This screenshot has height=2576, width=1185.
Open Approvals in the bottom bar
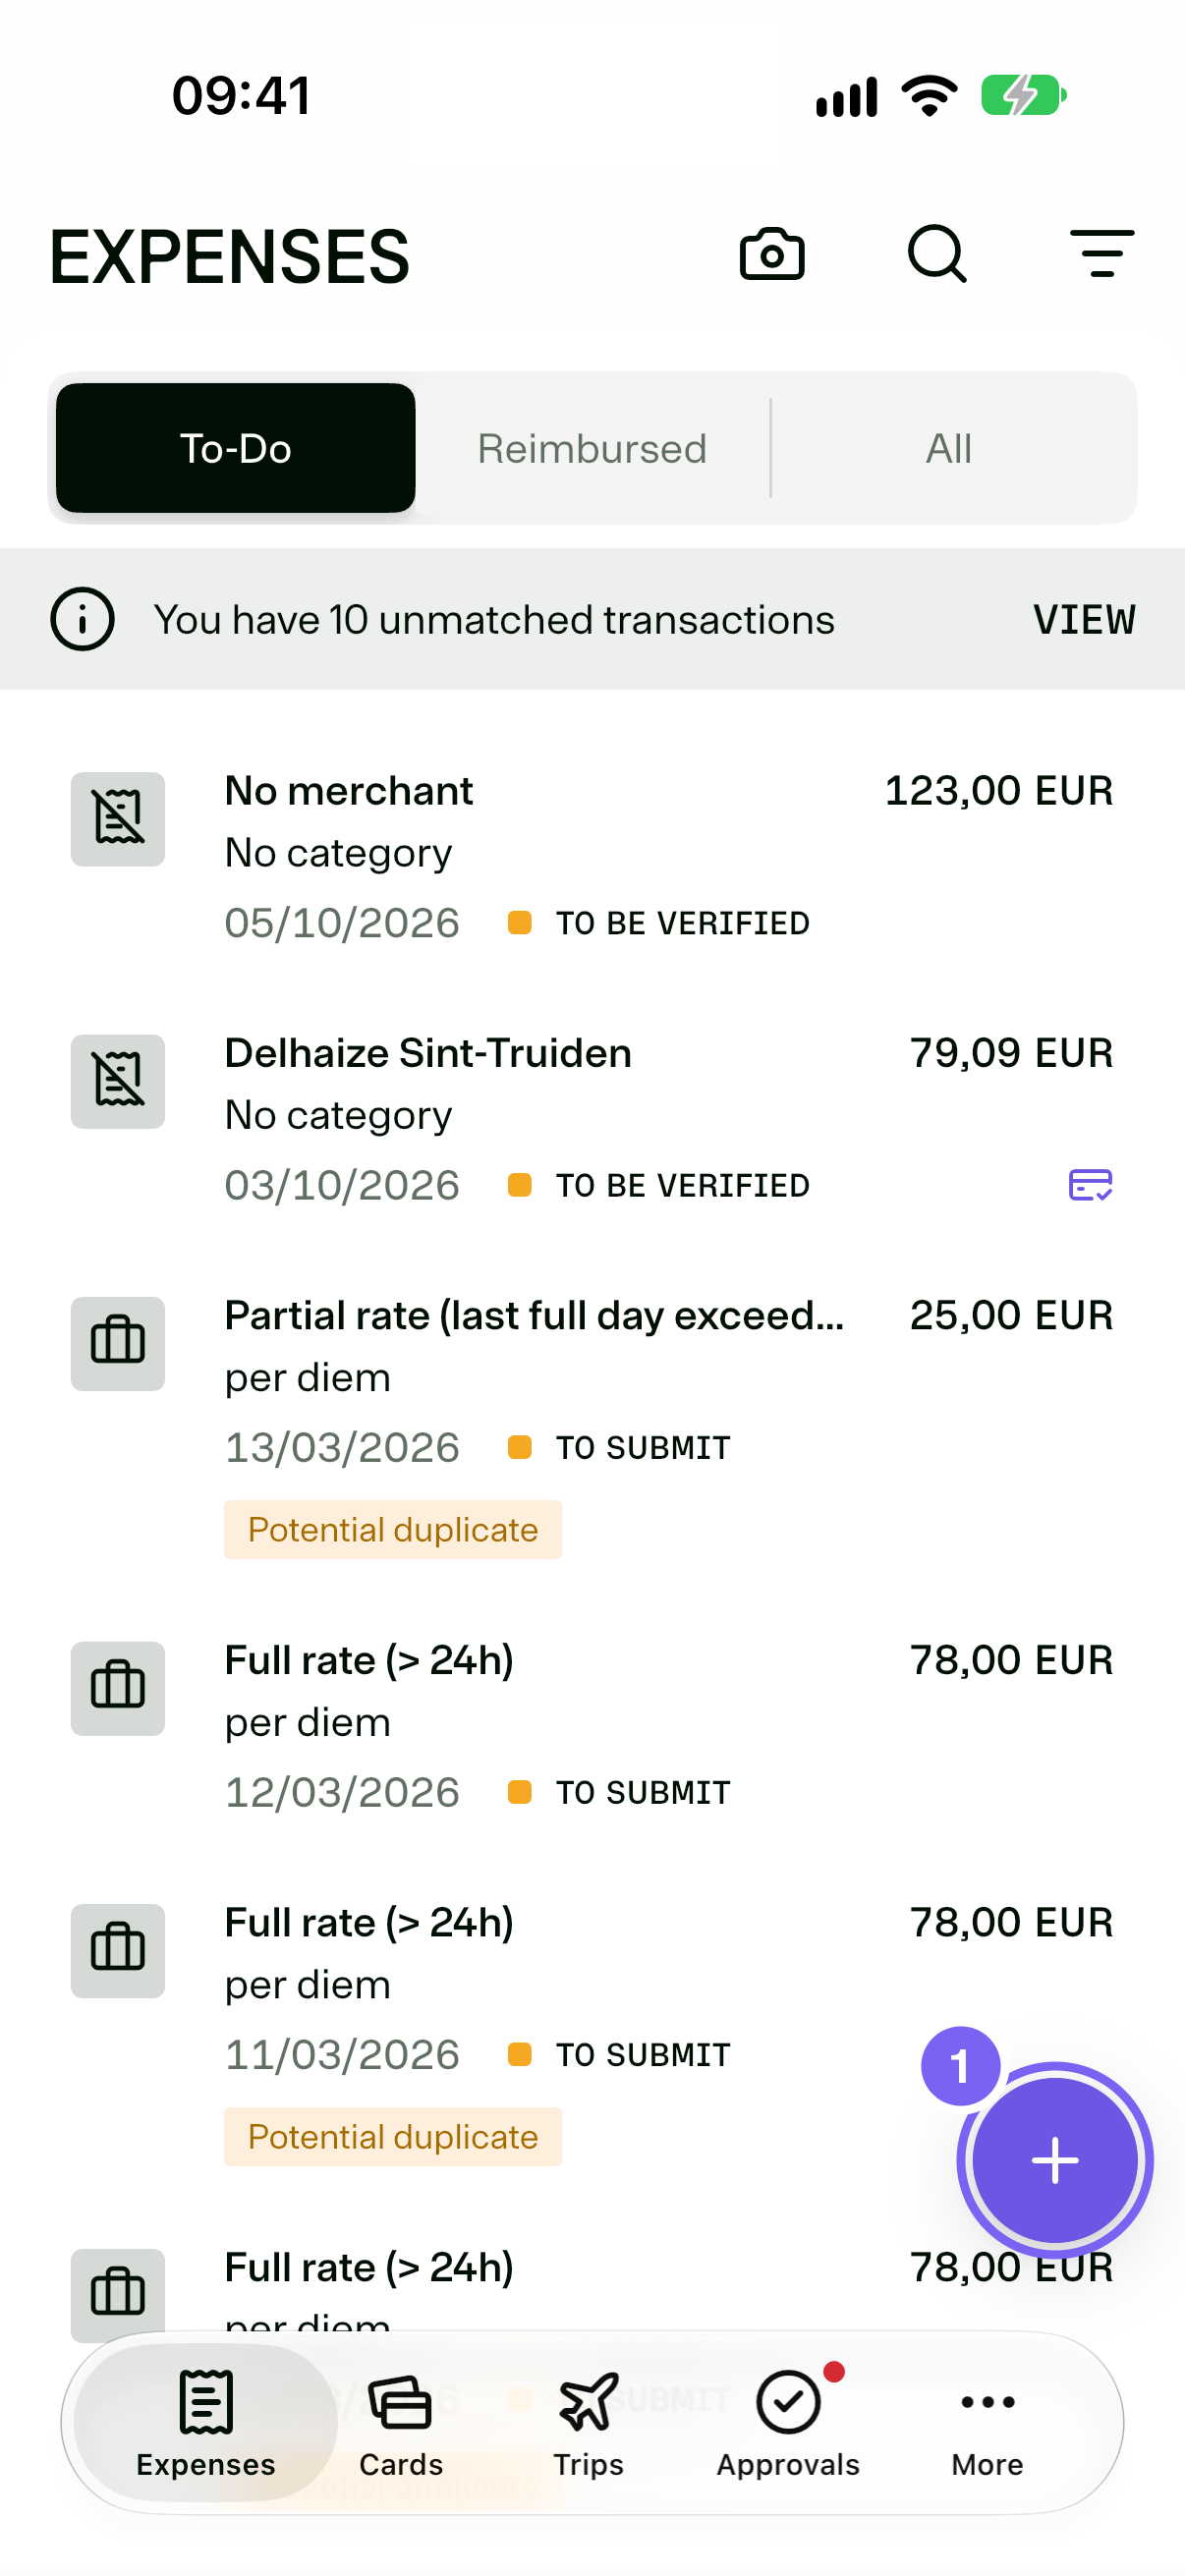[788, 2424]
